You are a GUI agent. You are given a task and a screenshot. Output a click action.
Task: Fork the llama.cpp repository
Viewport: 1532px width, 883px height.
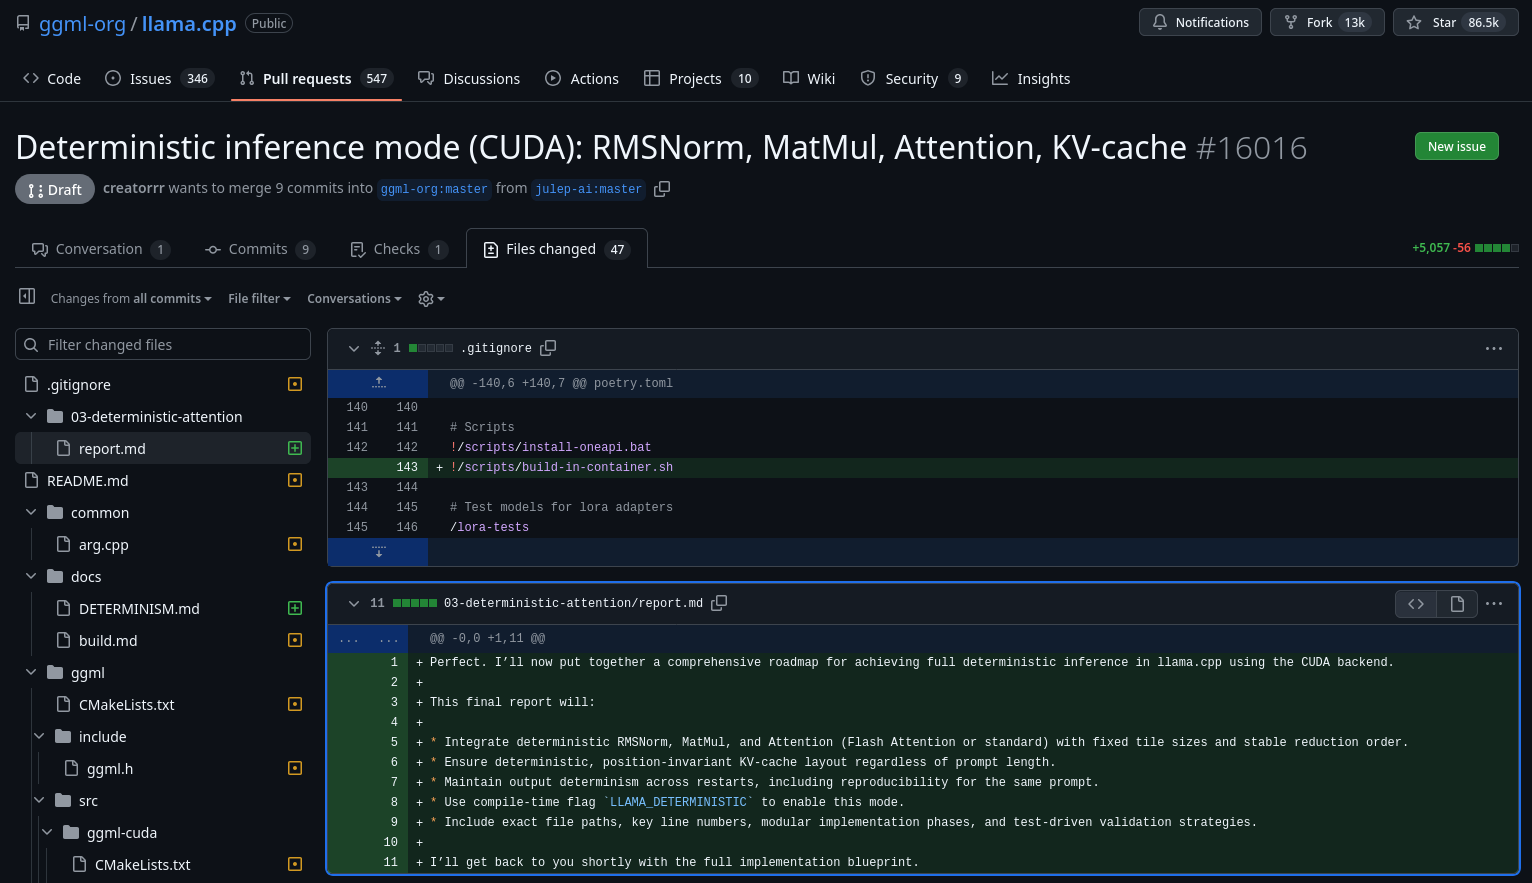coord(1327,22)
